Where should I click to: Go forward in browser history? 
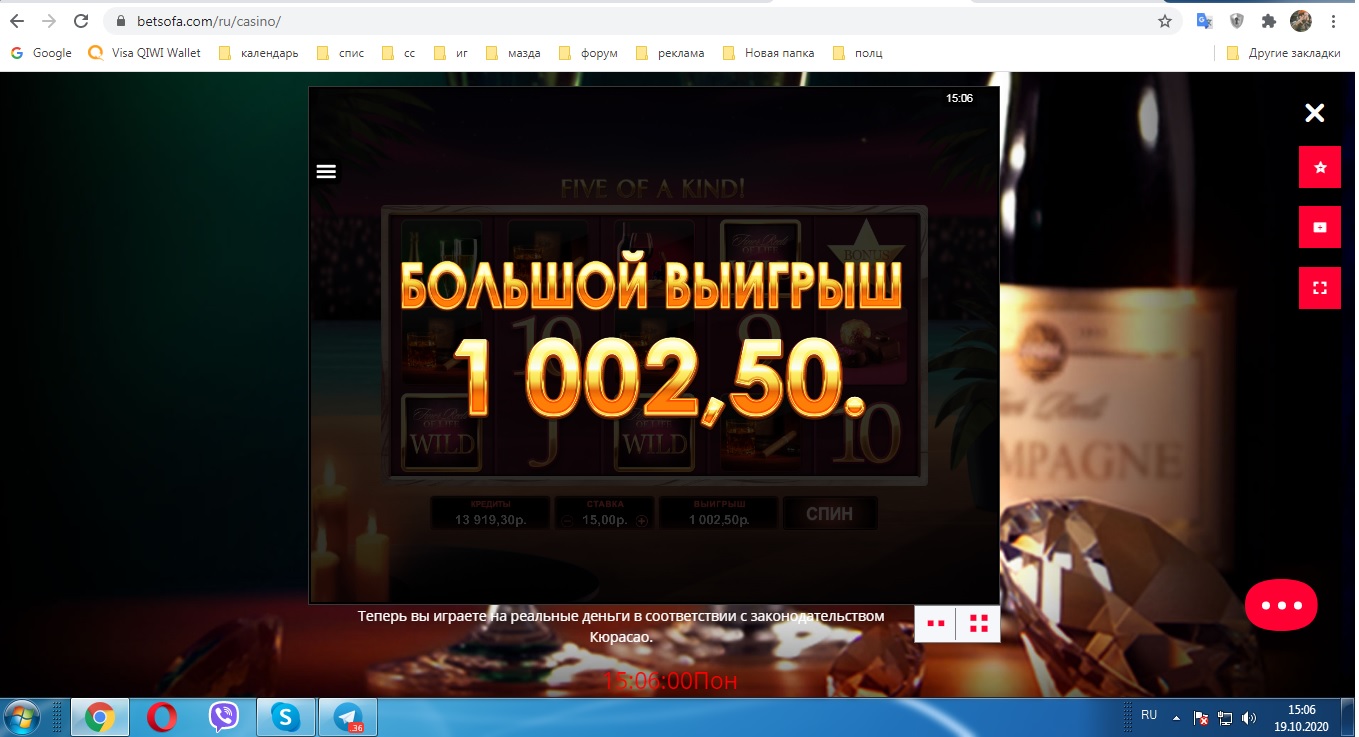pos(49,21)
